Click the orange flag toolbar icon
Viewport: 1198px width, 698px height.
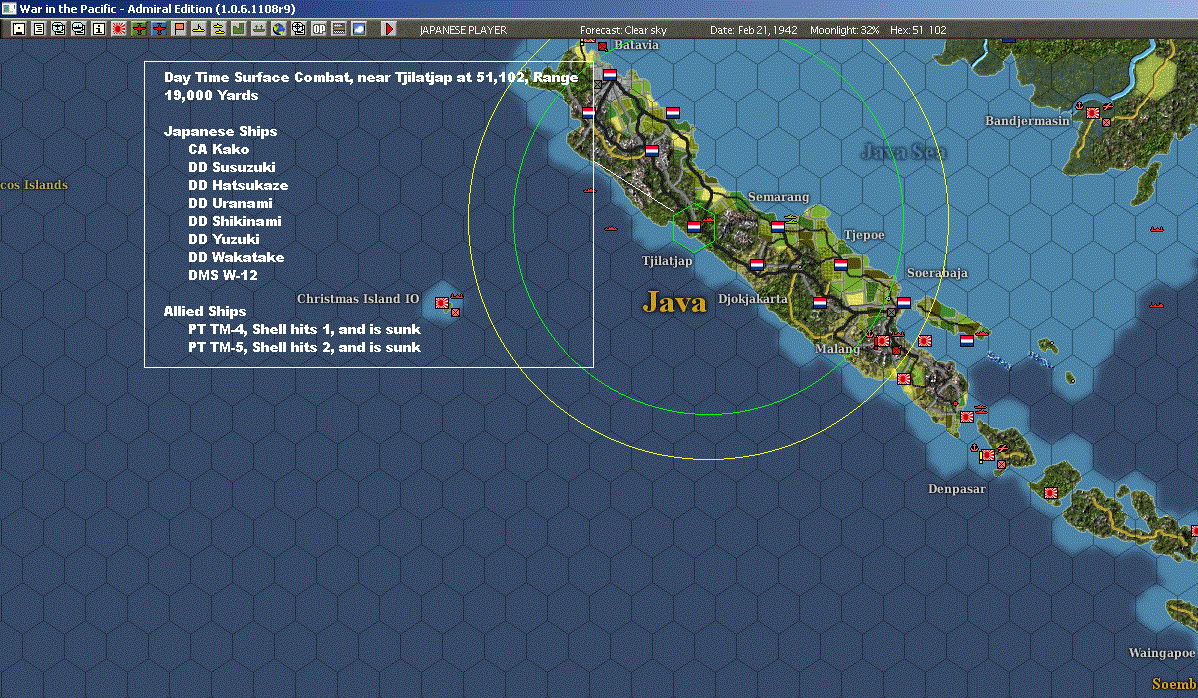pyautogui.click(x=179, y=29)
